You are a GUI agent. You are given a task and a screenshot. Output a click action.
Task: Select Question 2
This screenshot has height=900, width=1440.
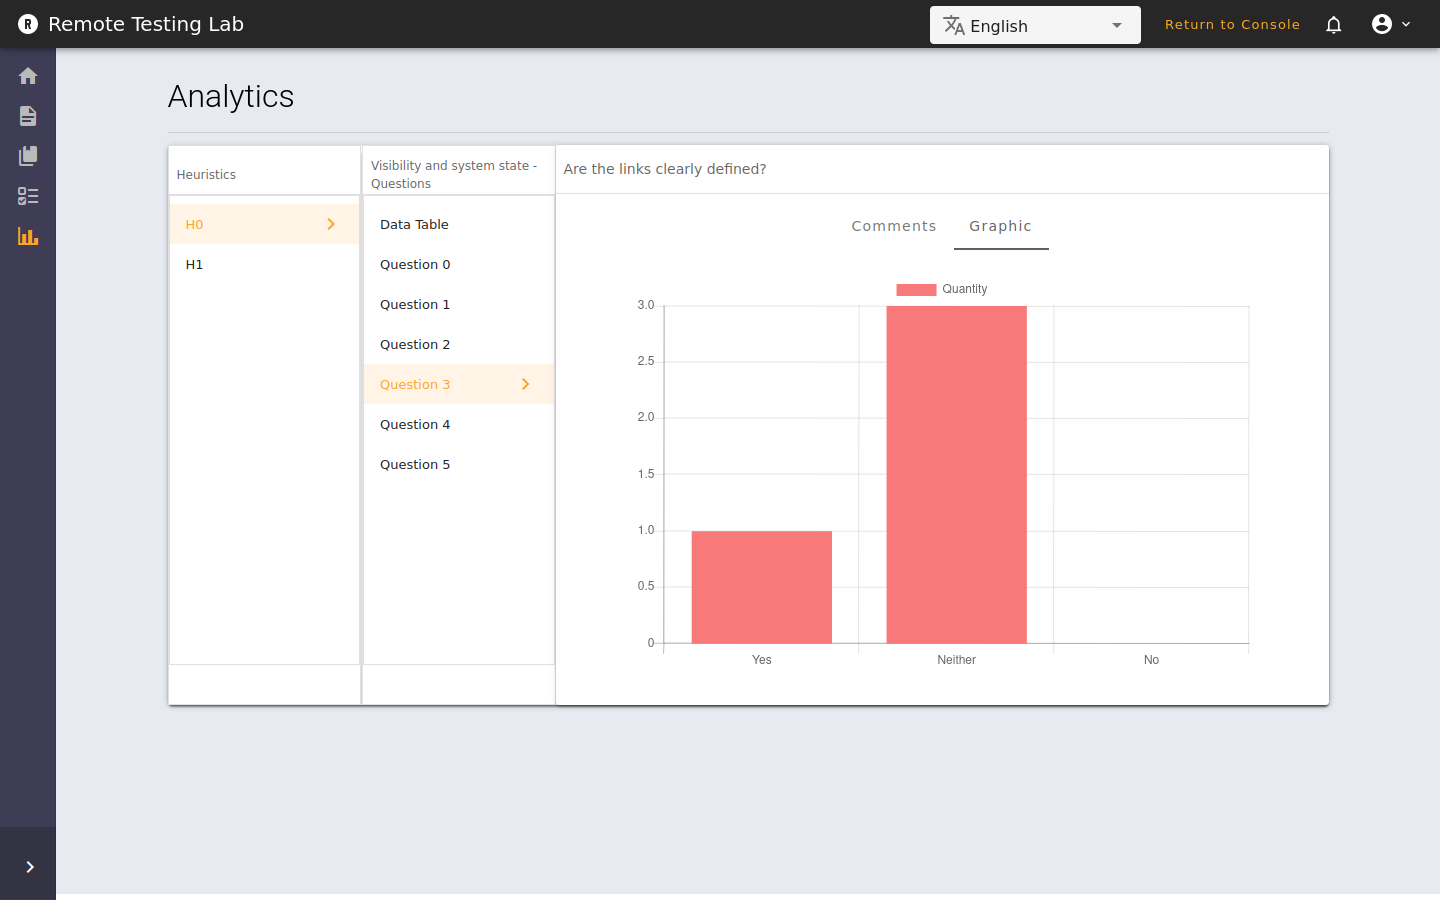[x=458, y=344]
